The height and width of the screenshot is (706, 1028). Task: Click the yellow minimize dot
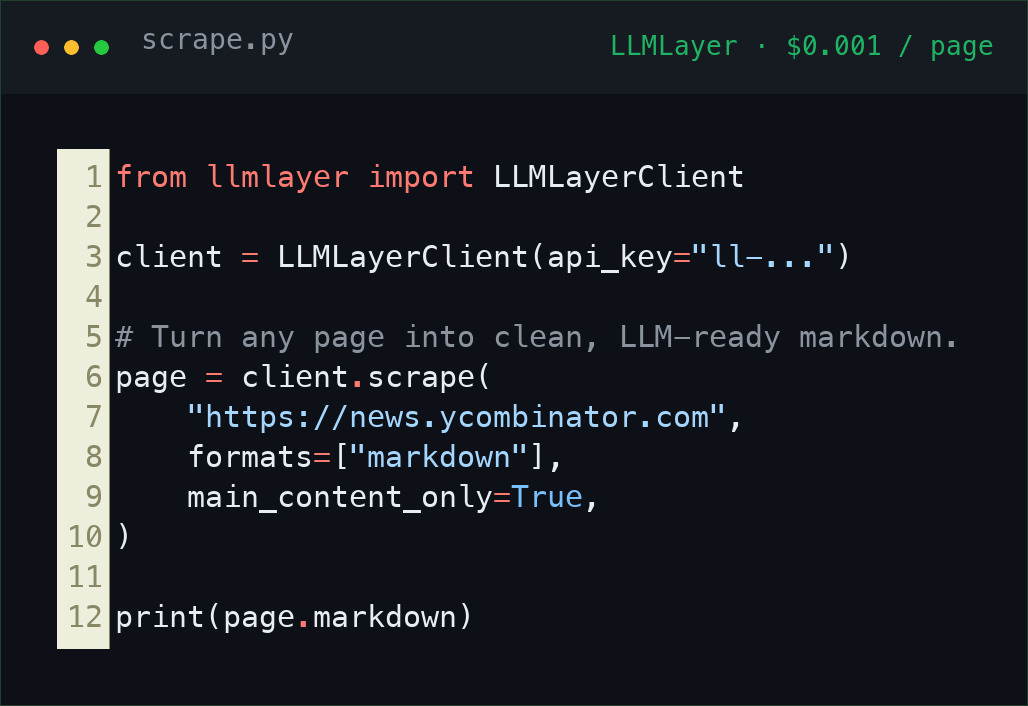[x=71, y=47]
